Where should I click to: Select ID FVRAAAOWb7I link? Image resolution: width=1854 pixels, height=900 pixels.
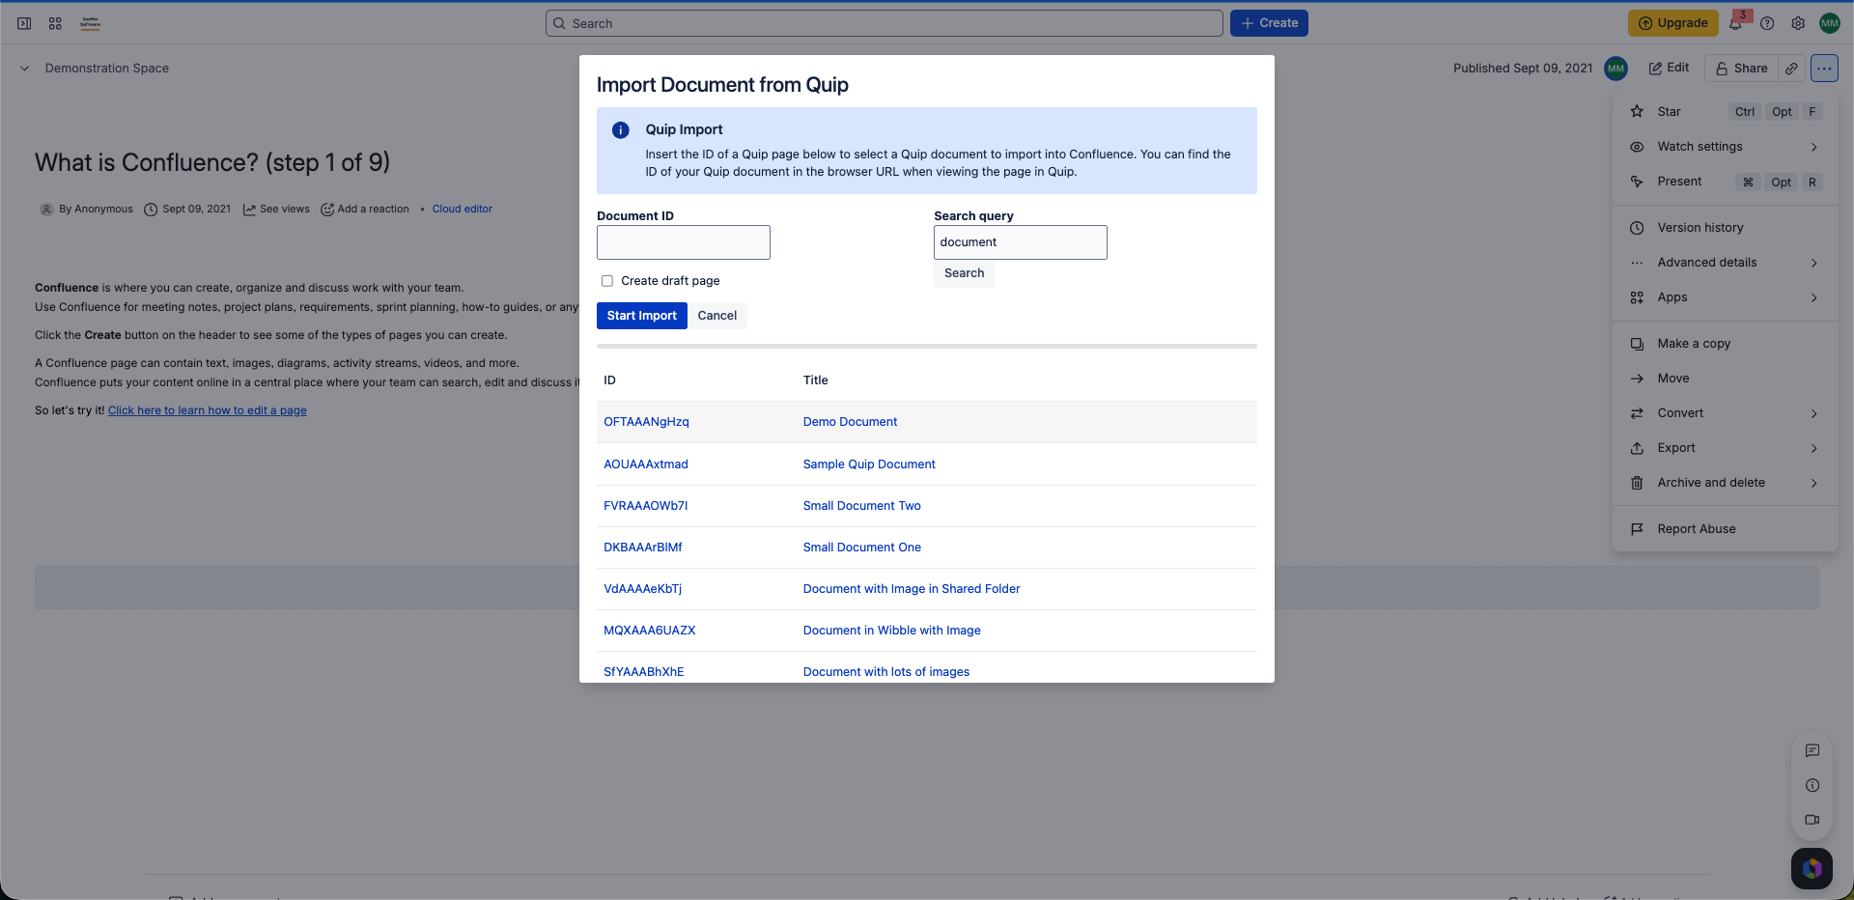pos(645,506)
